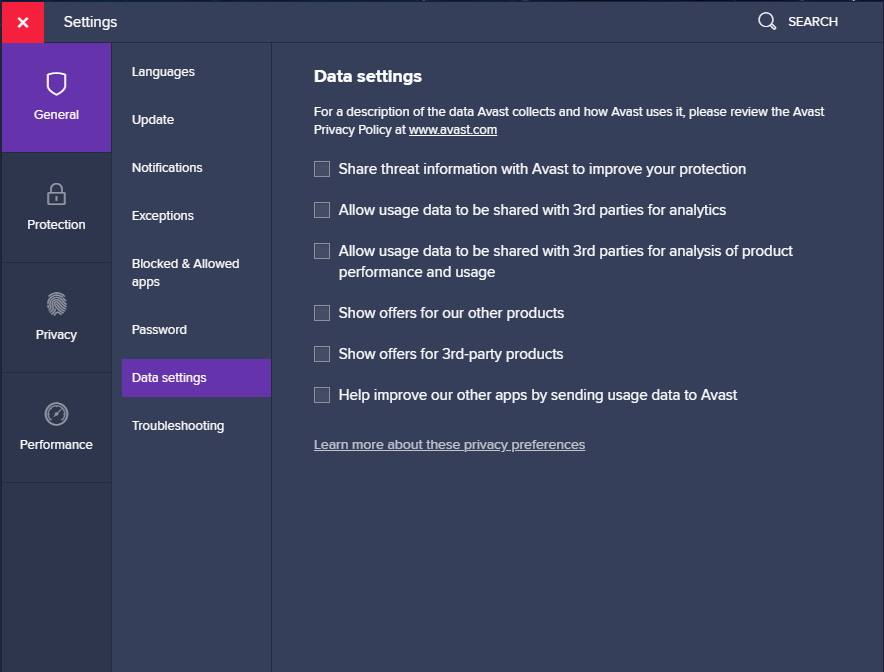Toggle Show offers for 3rd-party products
The height and width of the screenshot is (672, 884).
coord(322,354)
